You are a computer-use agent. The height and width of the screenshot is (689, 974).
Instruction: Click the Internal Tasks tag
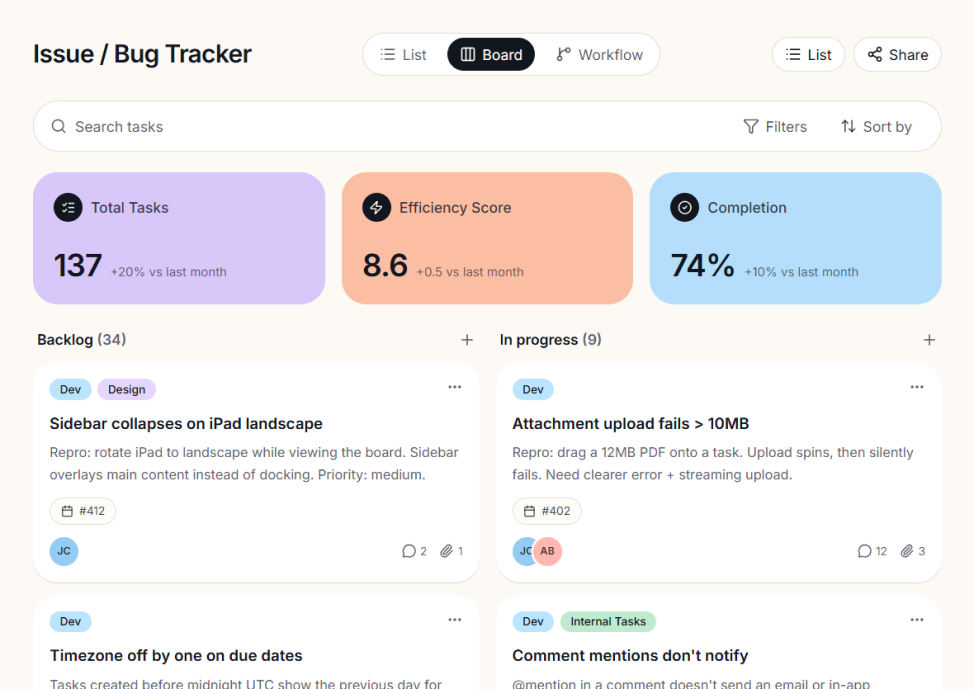(608, 622)
